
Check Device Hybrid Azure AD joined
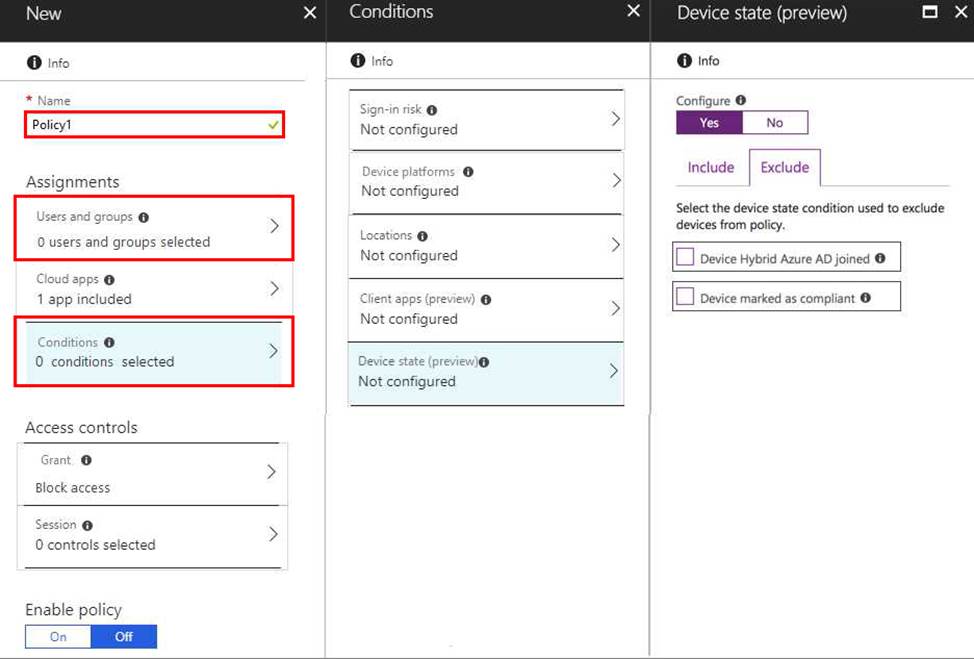pos(685,258)
